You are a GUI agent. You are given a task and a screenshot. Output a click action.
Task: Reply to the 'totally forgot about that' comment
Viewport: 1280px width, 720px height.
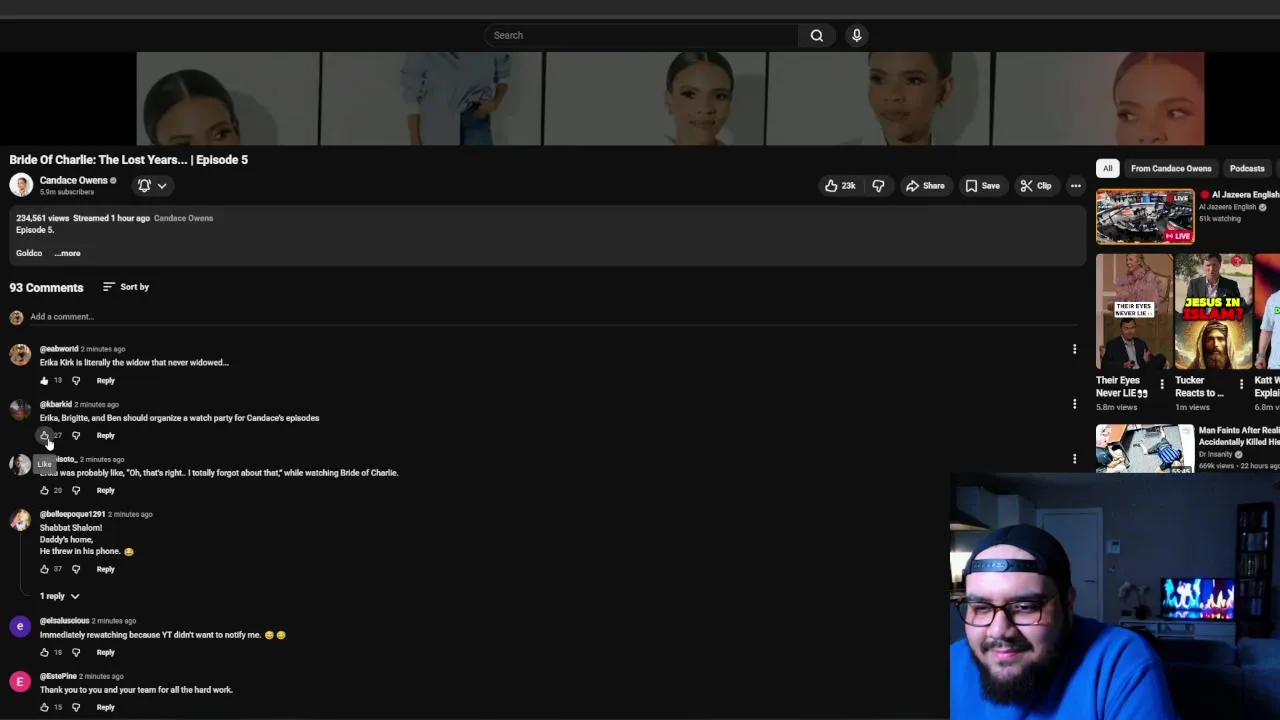105,491
